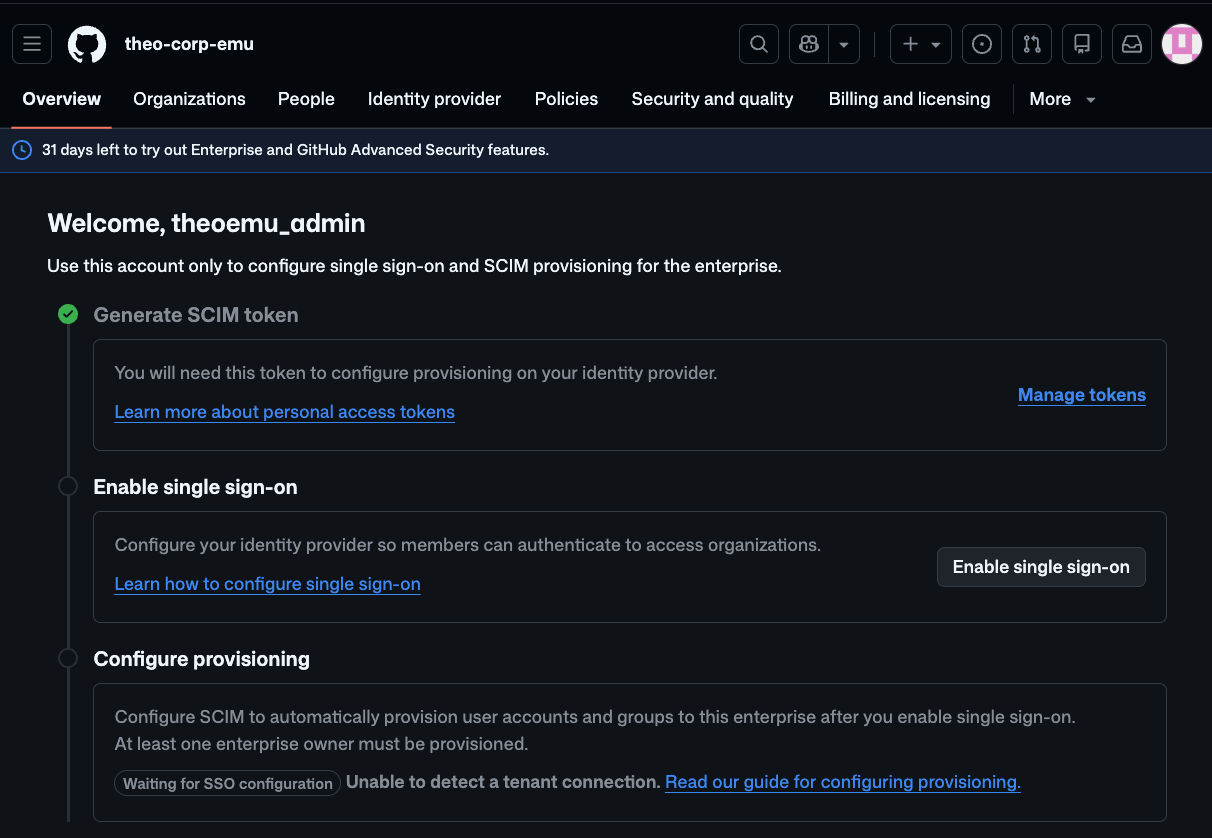Switch to the Organizations tab
The image size is (1212, 838).
click(x=189, y=99)
